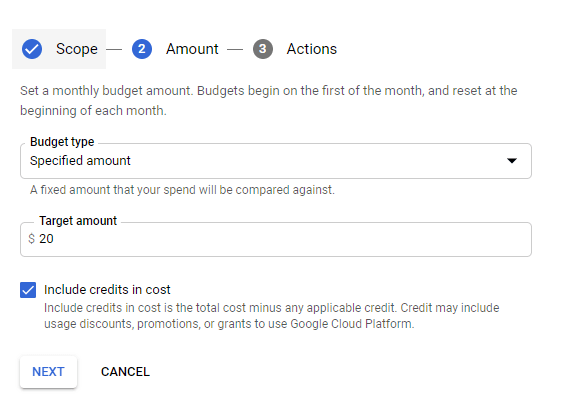Click the value 20 in Target amount
565x419 pixels.
pyautogui.click(x=46, y=239)
